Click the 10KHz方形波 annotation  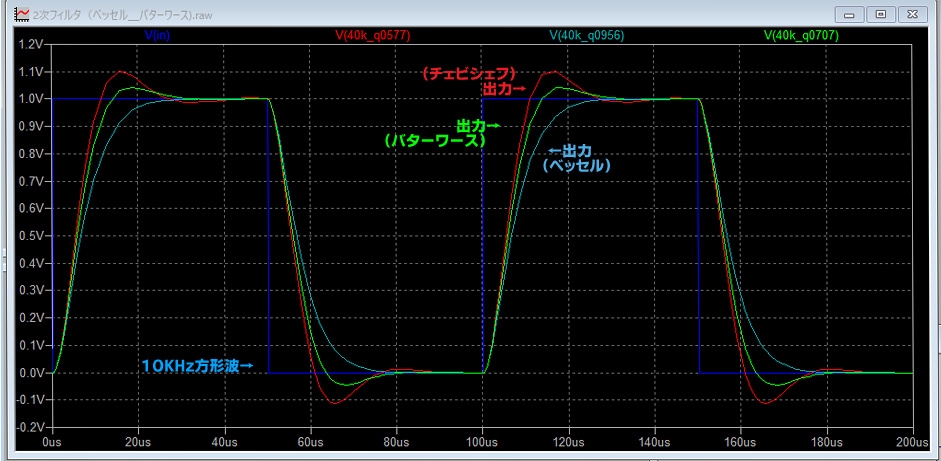[x=197, y=366]
